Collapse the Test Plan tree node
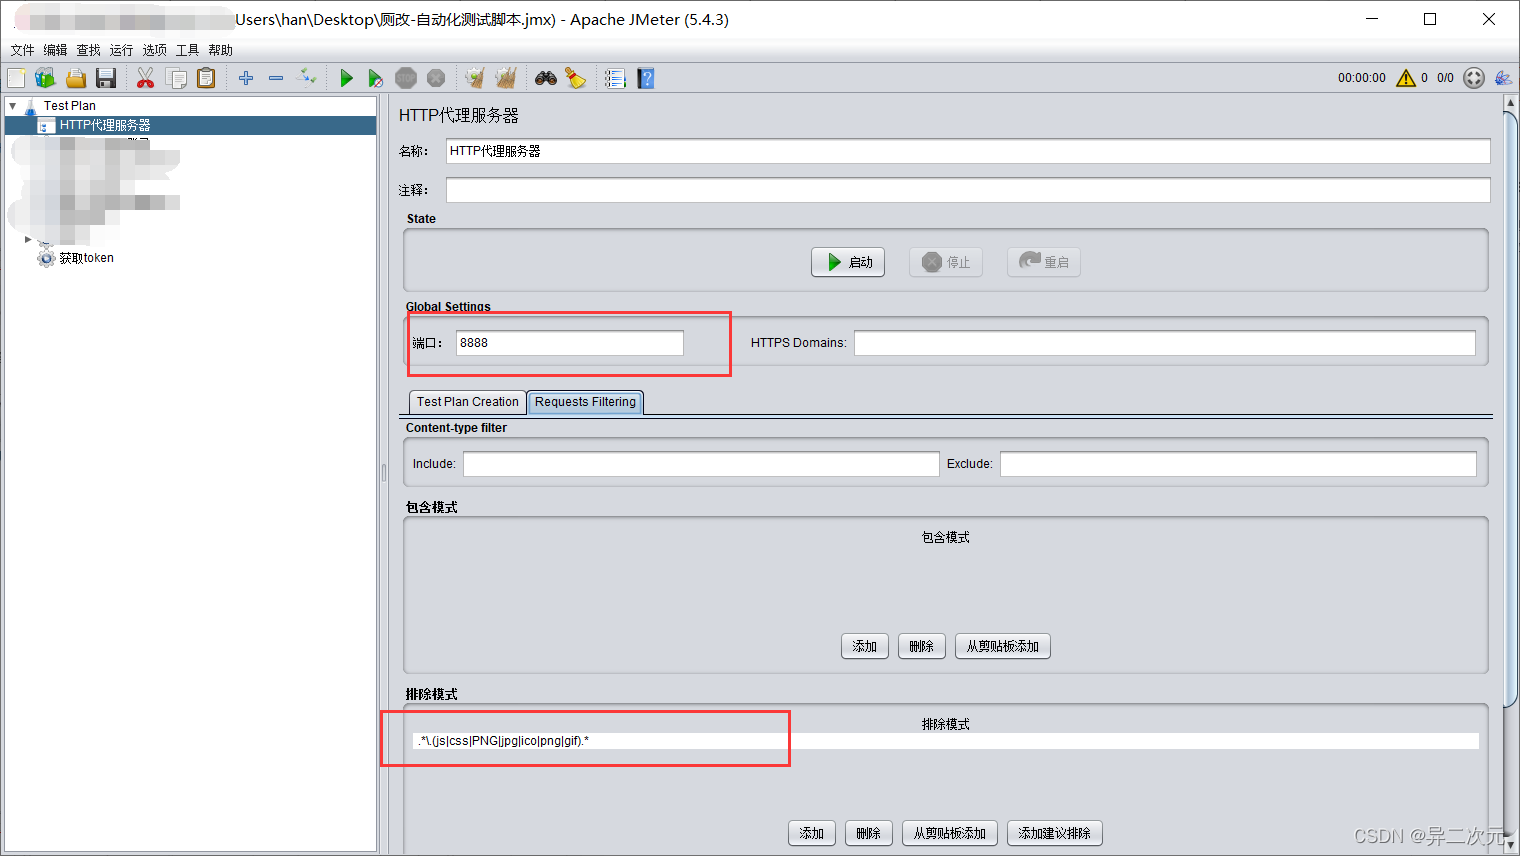1520x856 pixels. [13, 105]
